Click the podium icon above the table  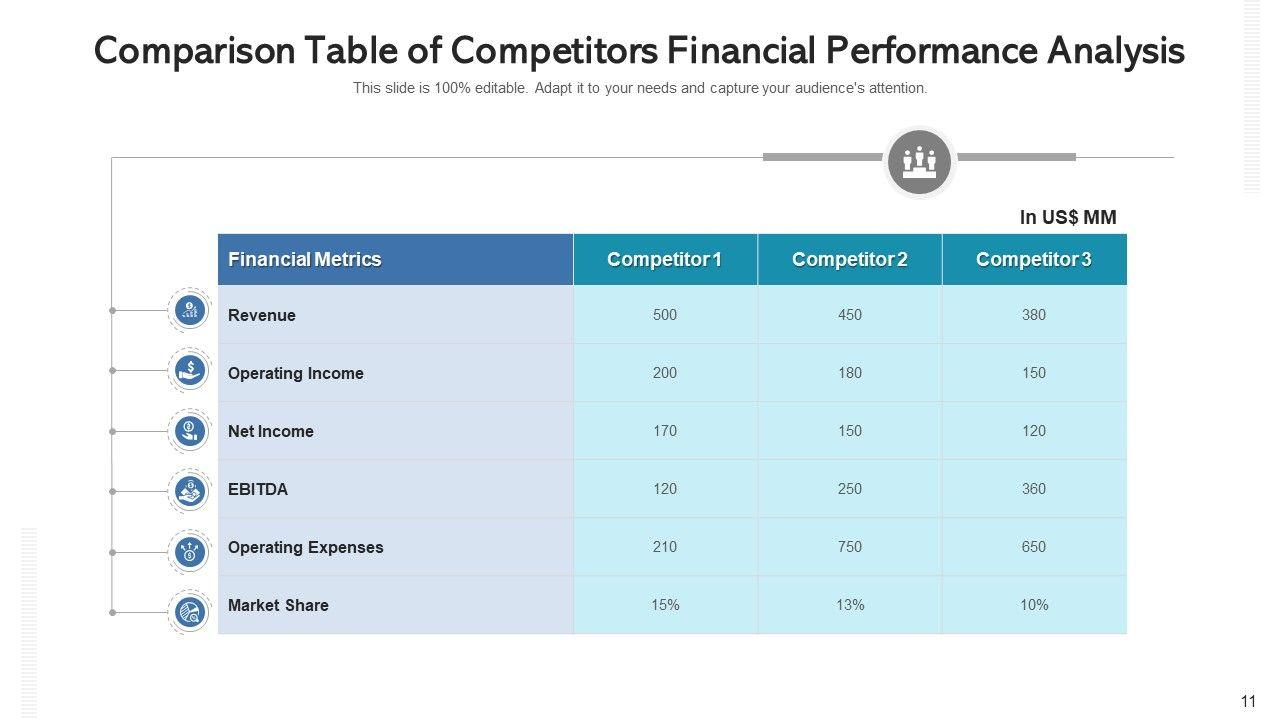click(x=920, y=161)
